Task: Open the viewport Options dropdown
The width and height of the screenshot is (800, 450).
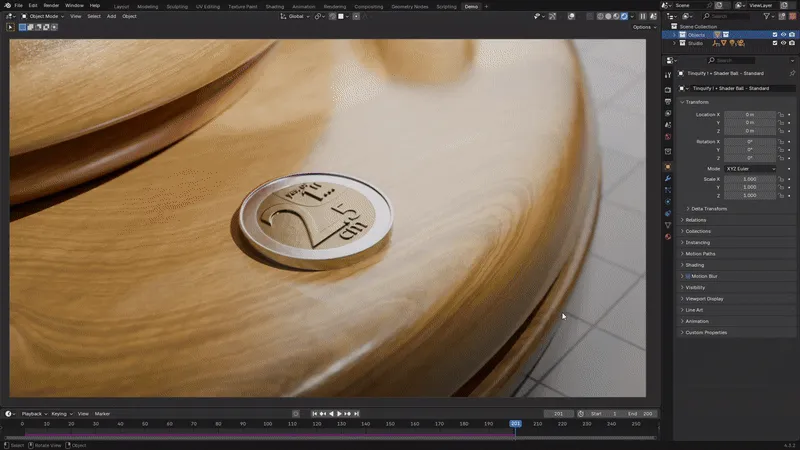Action: (644, 27)
